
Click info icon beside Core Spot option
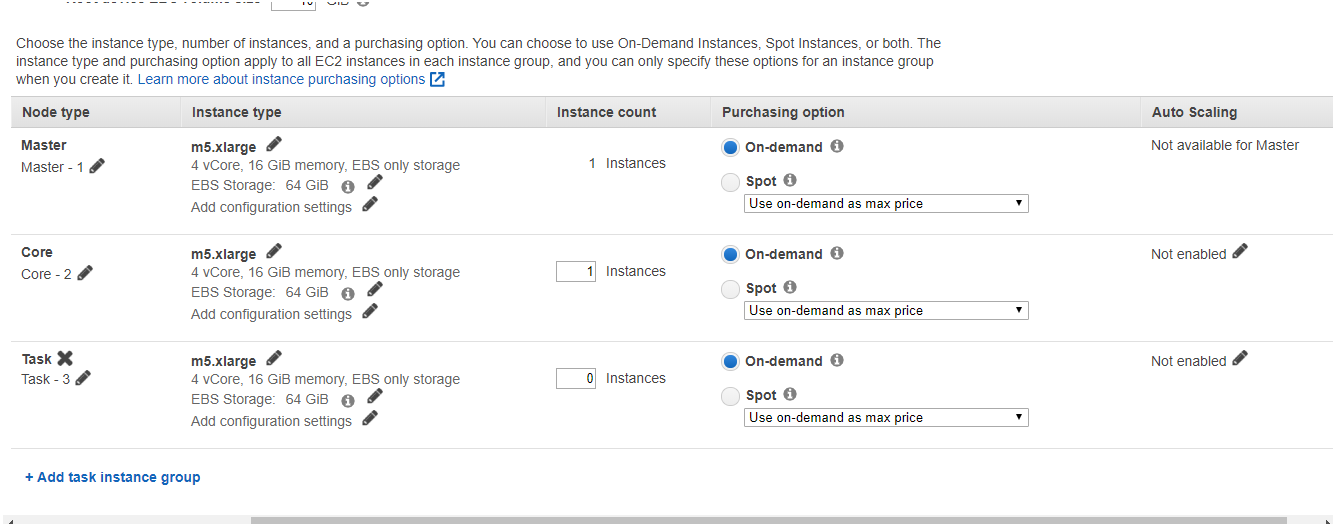coord(790,288)
